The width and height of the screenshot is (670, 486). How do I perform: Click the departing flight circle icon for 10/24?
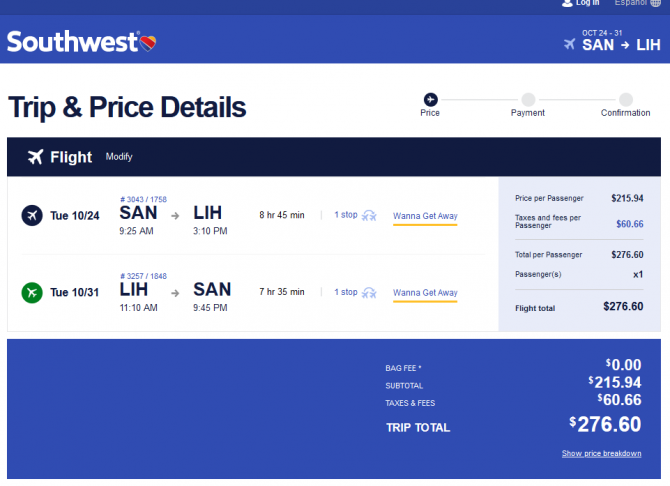(x=32, y=215)
